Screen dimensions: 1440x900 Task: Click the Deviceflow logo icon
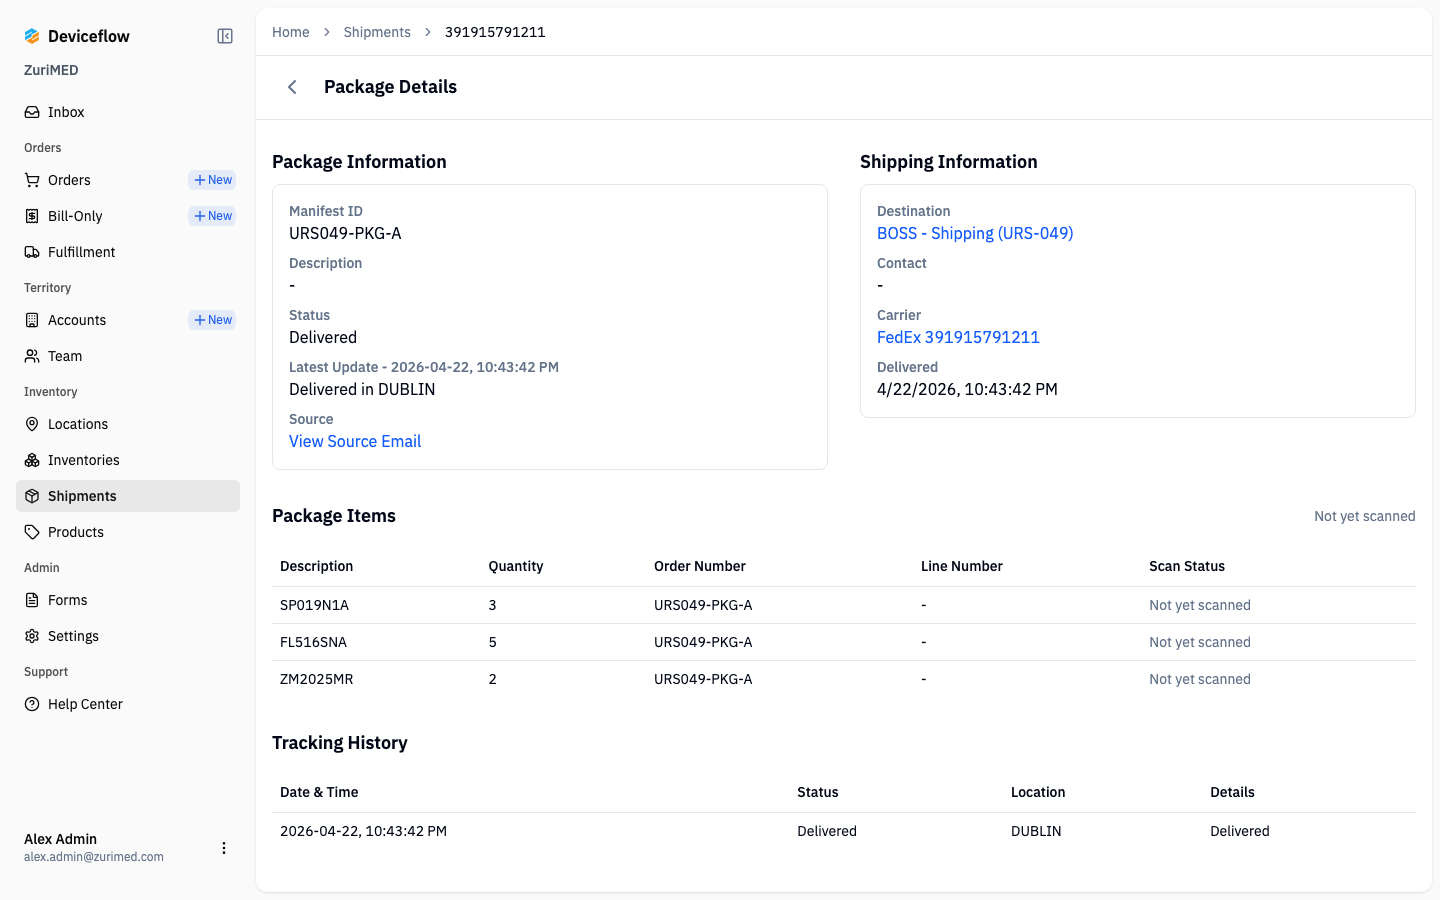click(32, 36)
